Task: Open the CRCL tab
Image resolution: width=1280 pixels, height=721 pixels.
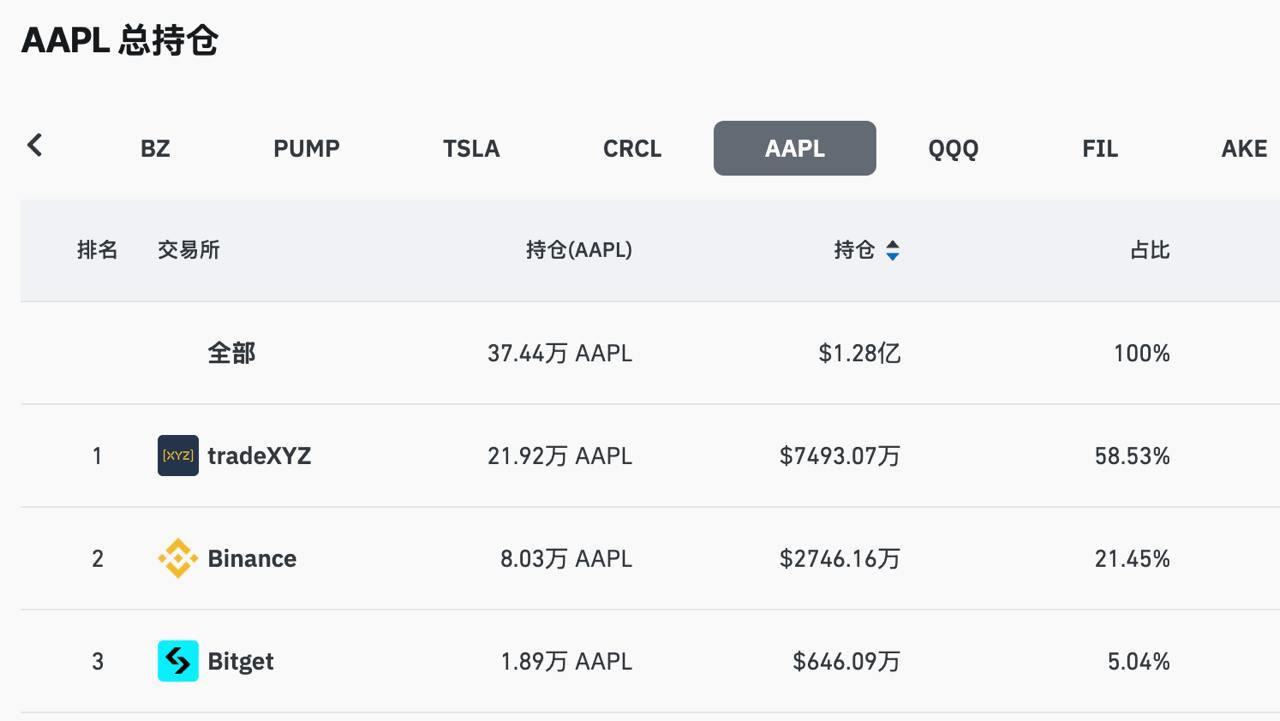Action: [632, 148]
